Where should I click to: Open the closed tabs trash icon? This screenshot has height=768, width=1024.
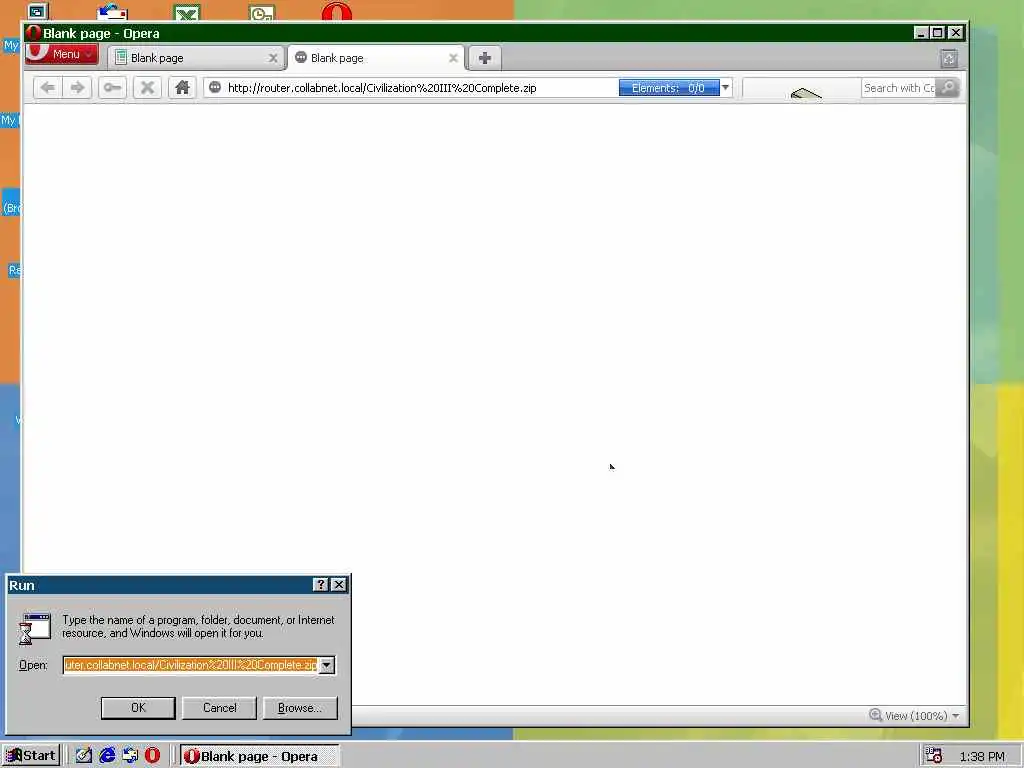coord(949,59)
